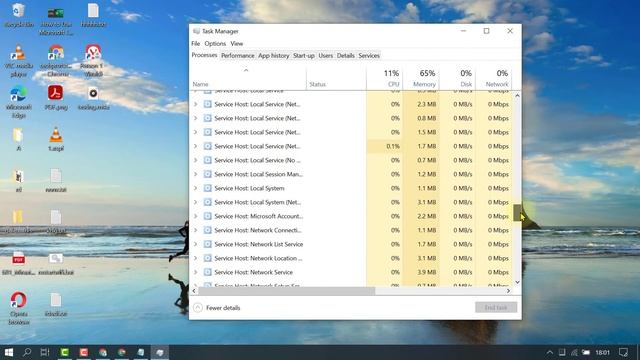
Task: Open the Recycle Bin desktop icon
Action: [x=18, y=14]
